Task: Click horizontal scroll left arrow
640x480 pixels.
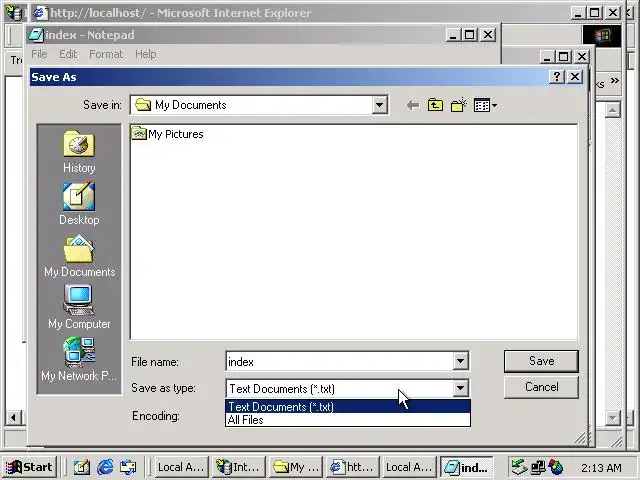Action: pos(13,418)
